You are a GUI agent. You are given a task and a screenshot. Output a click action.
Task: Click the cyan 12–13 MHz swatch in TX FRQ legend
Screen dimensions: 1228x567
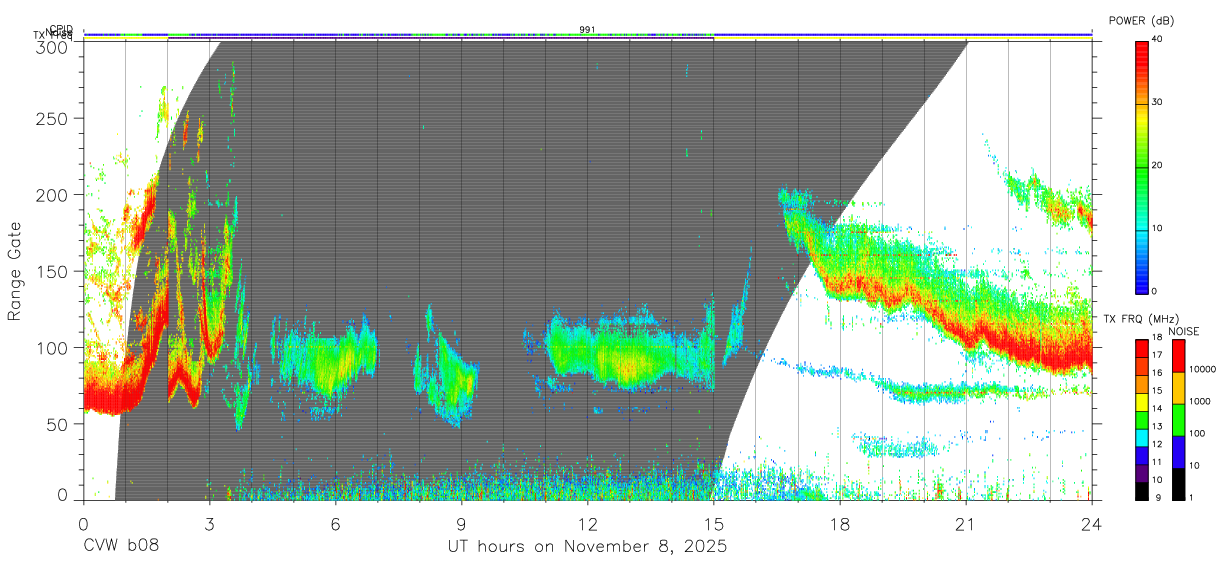[x=1142, y=436]
